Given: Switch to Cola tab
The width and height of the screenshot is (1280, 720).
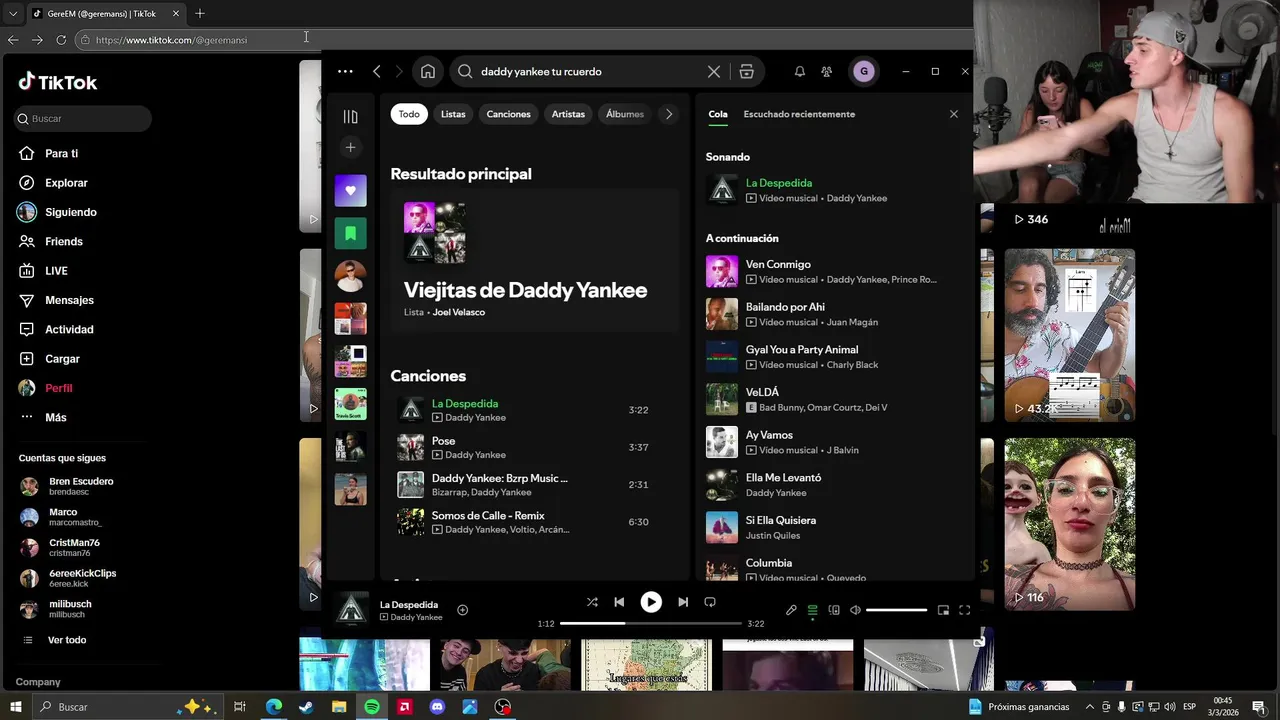Looking at the screenshot, I should click(718, 114).
